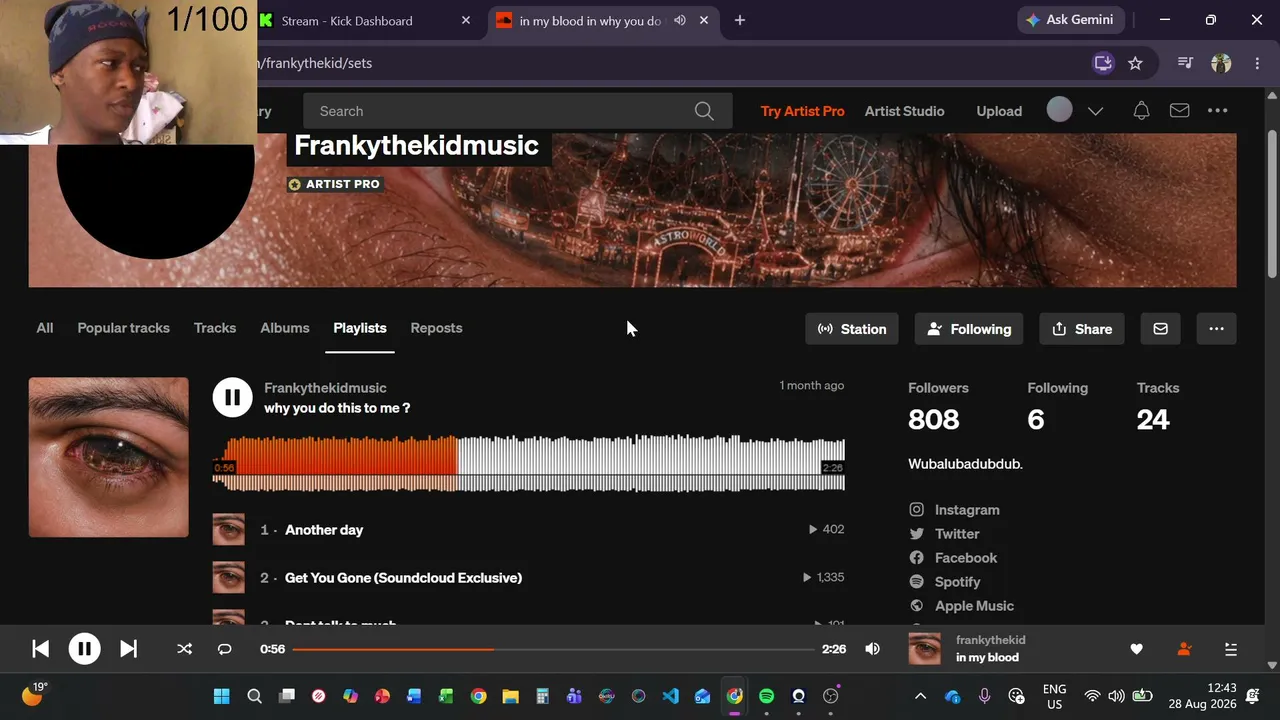Like the track 'in my blood'
Viewport: 1280px width, 720px height.
pyautogui.click(x=1136, y=649)
